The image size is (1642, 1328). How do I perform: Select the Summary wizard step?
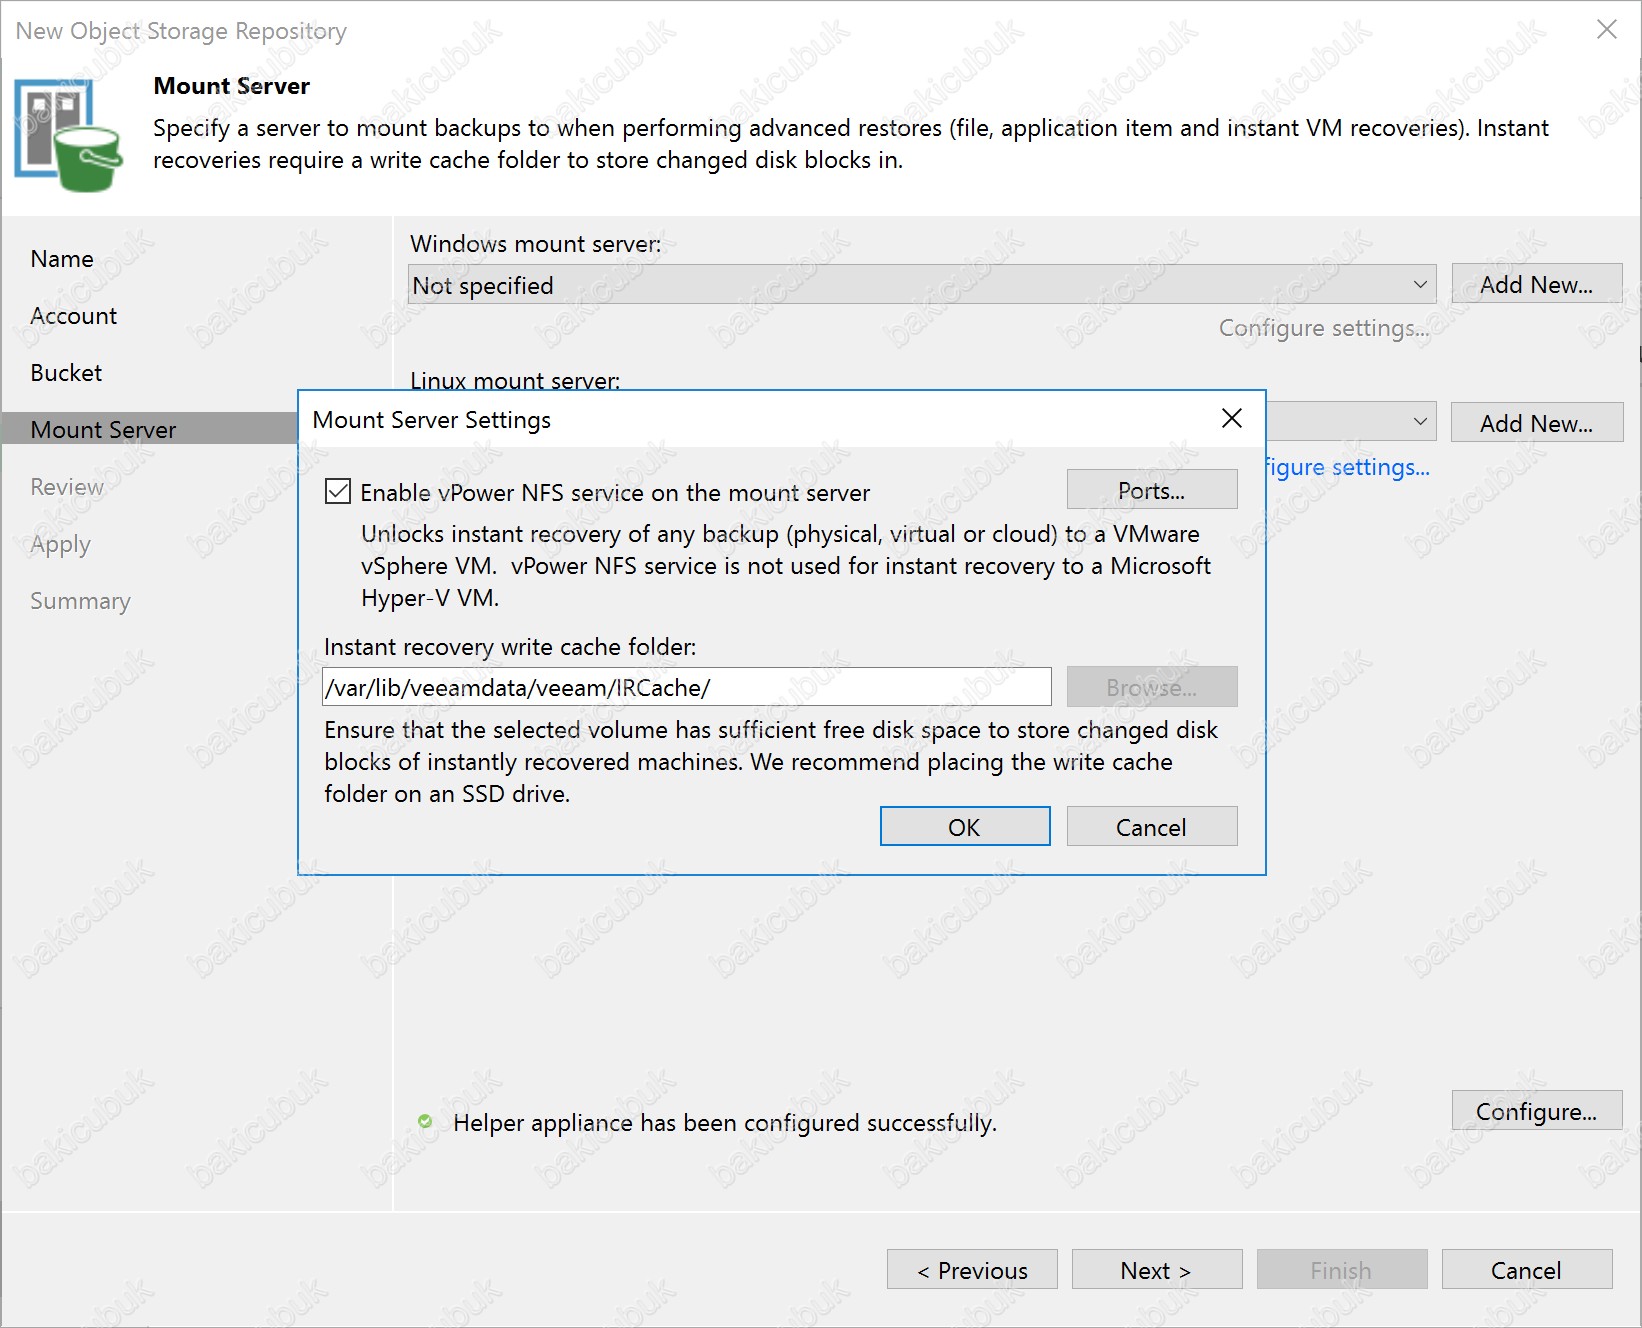pos(80,601)
